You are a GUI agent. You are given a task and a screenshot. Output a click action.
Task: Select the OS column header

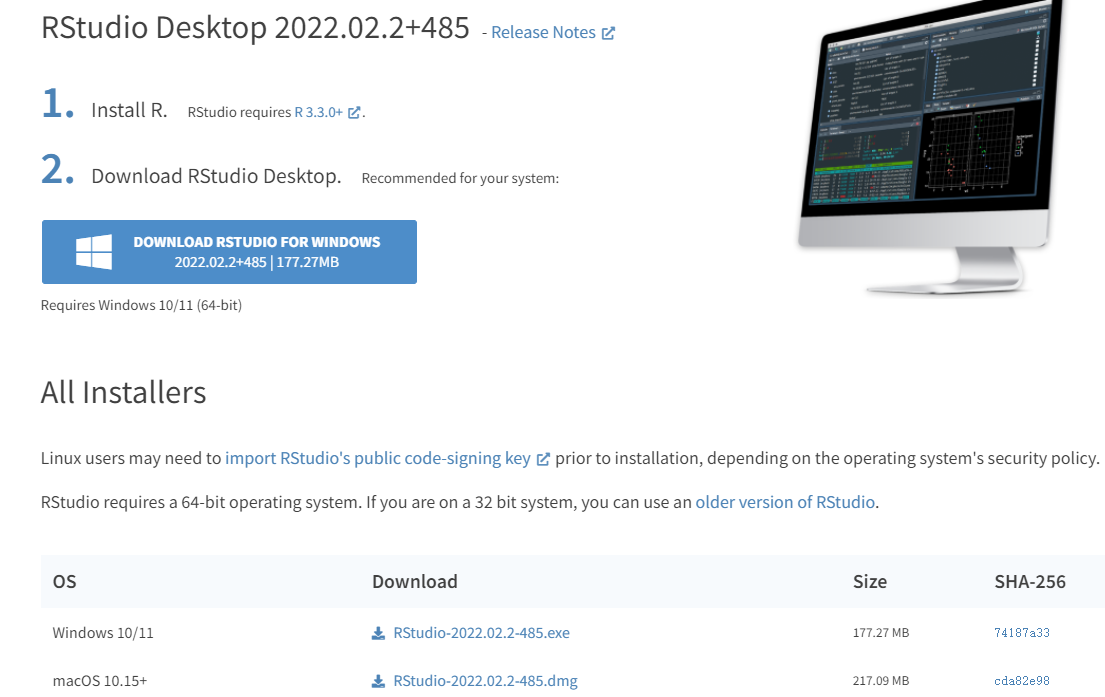pyautogui.click(x=65, y=581)
